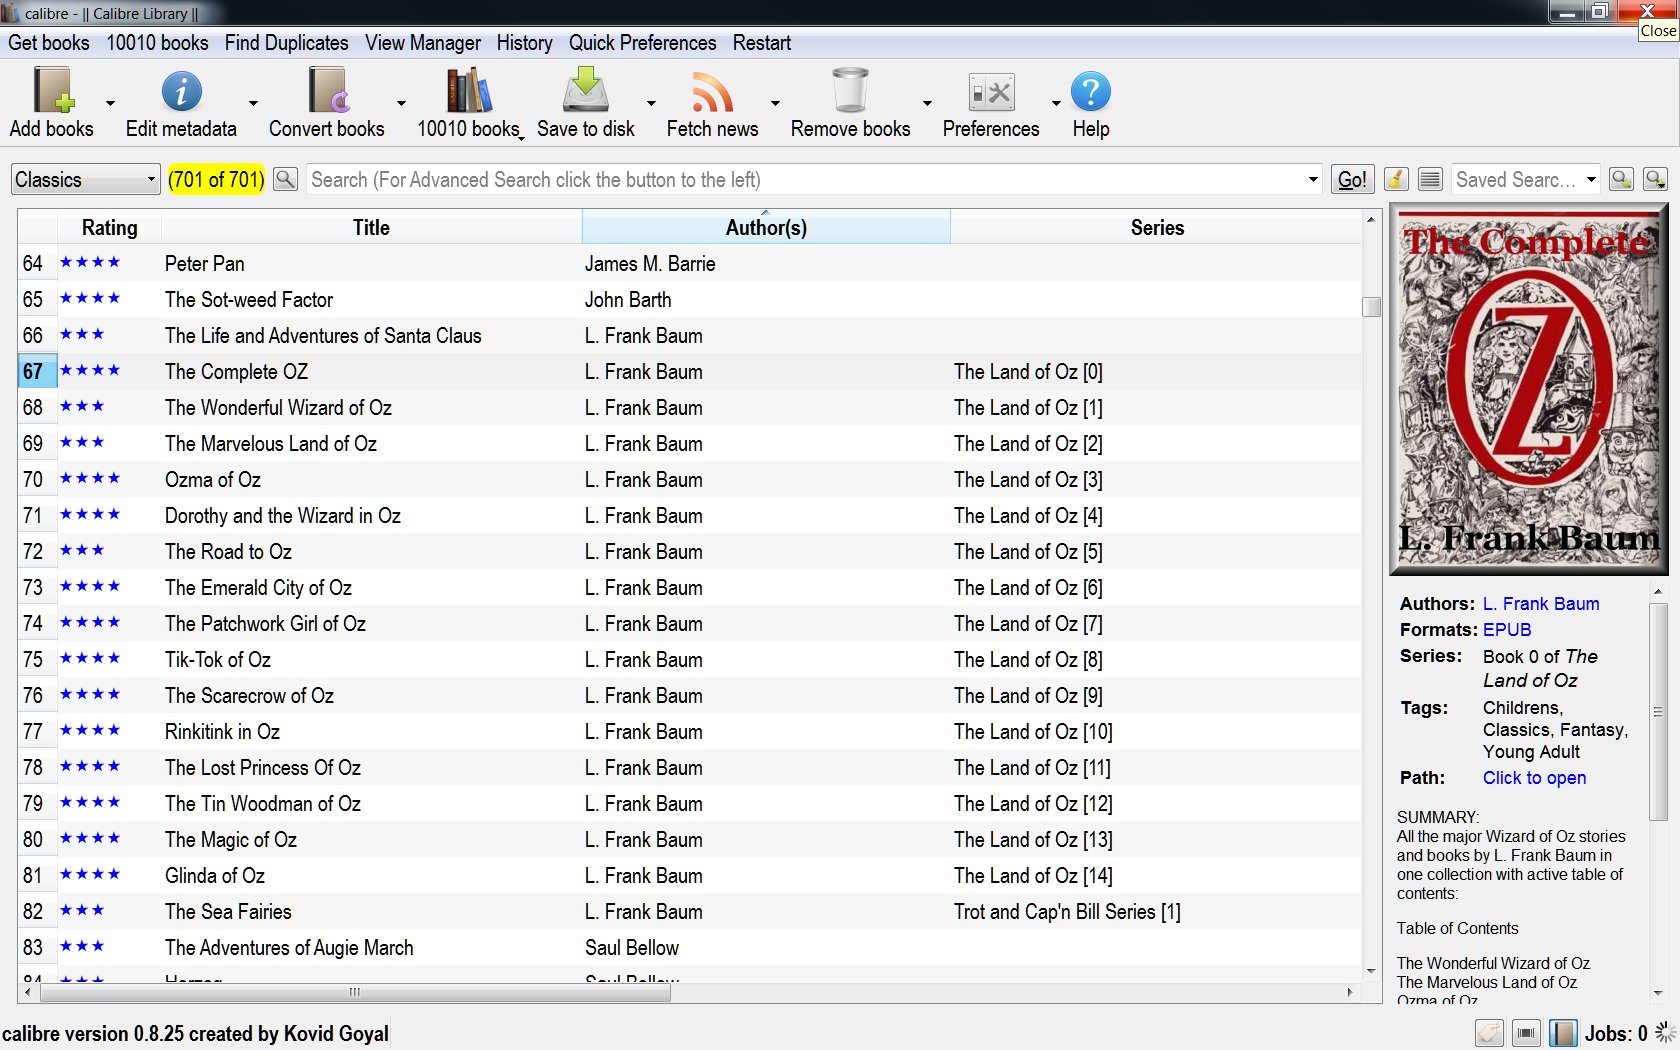This screenshot has width=1680, height=1050.
Task: Toggle the Cover Browser icon in status bar
Action: tap(1526, 1033)
